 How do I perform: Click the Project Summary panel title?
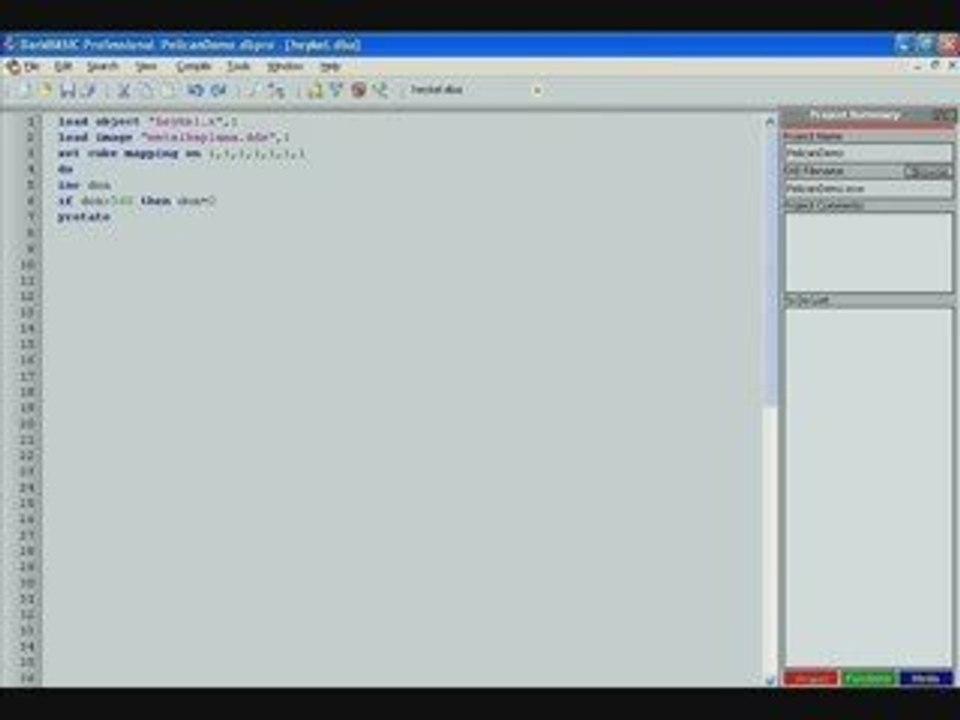point(855,114)
